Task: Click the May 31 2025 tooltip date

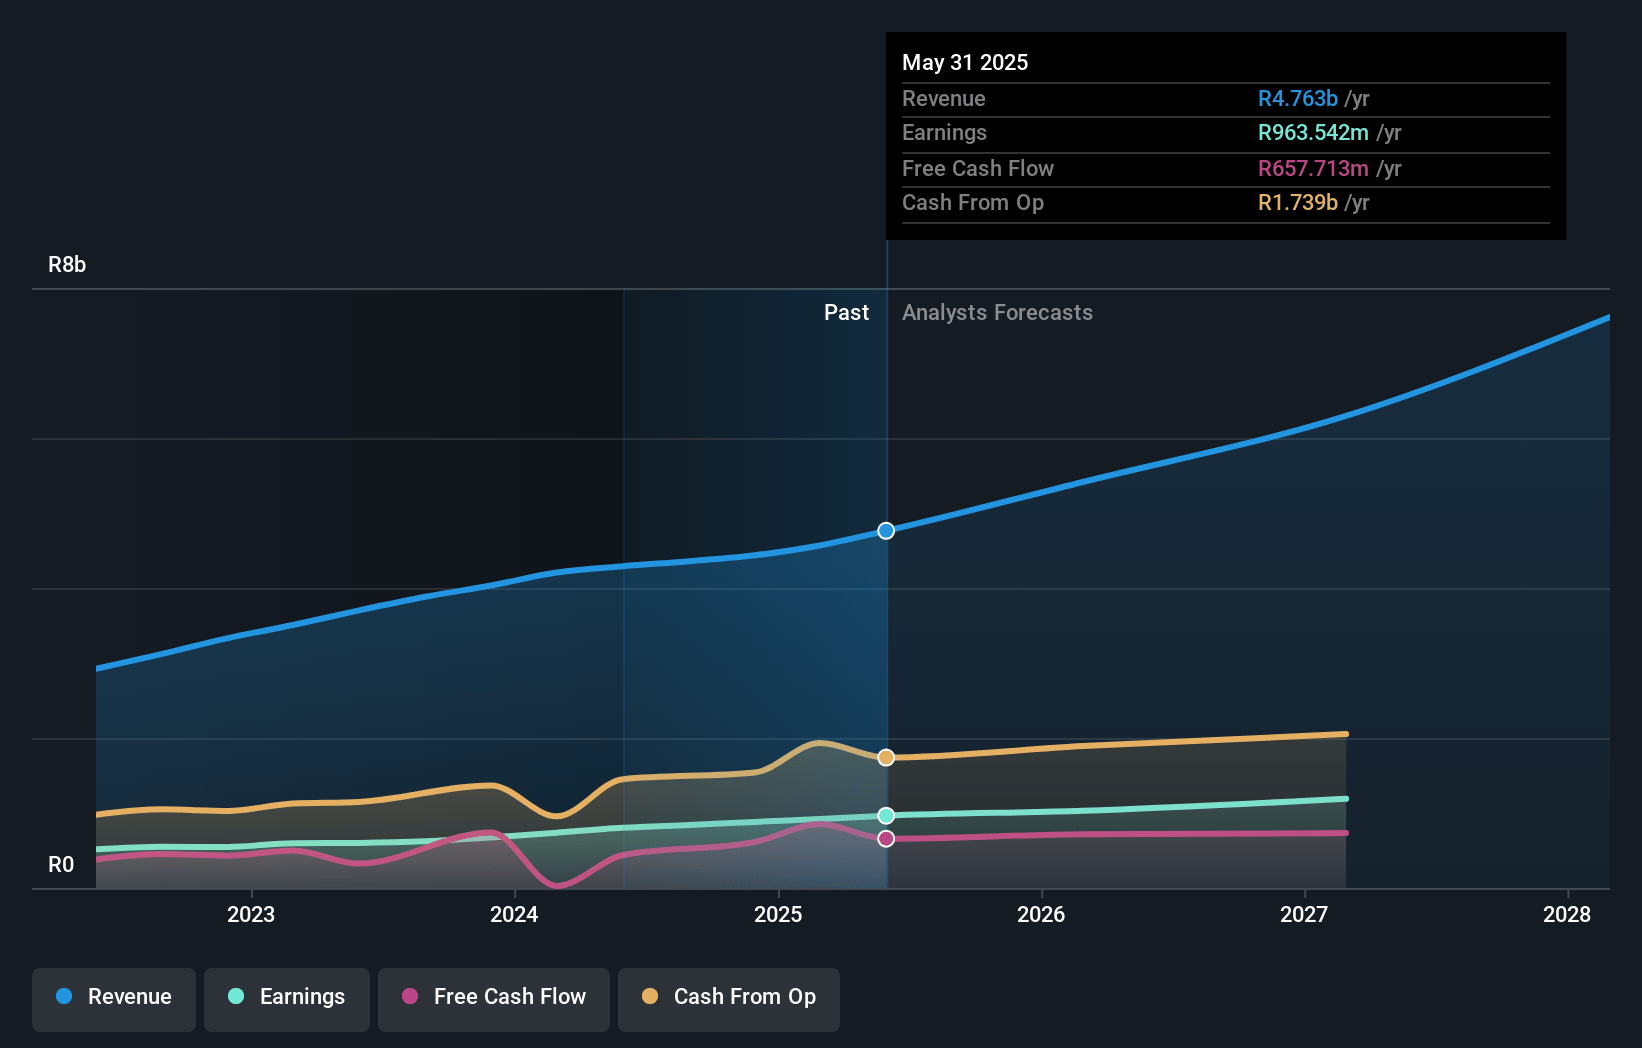Action: pos(965,62)
